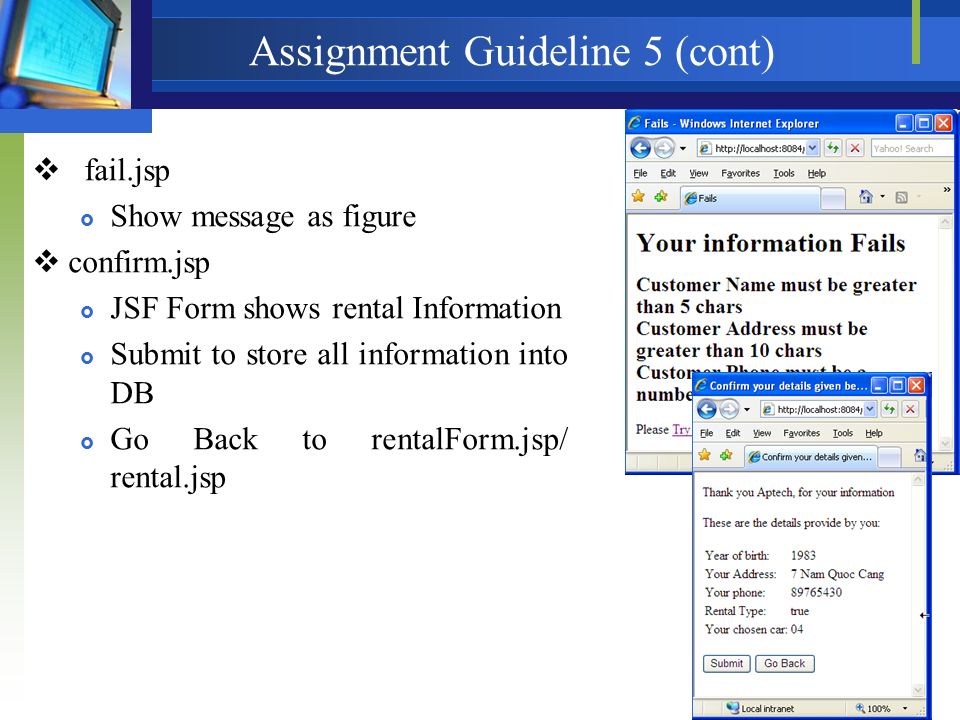The width and height of the screenshot is (960, 720).
Task: Open Help menu in Fails window
Action: 817,174
